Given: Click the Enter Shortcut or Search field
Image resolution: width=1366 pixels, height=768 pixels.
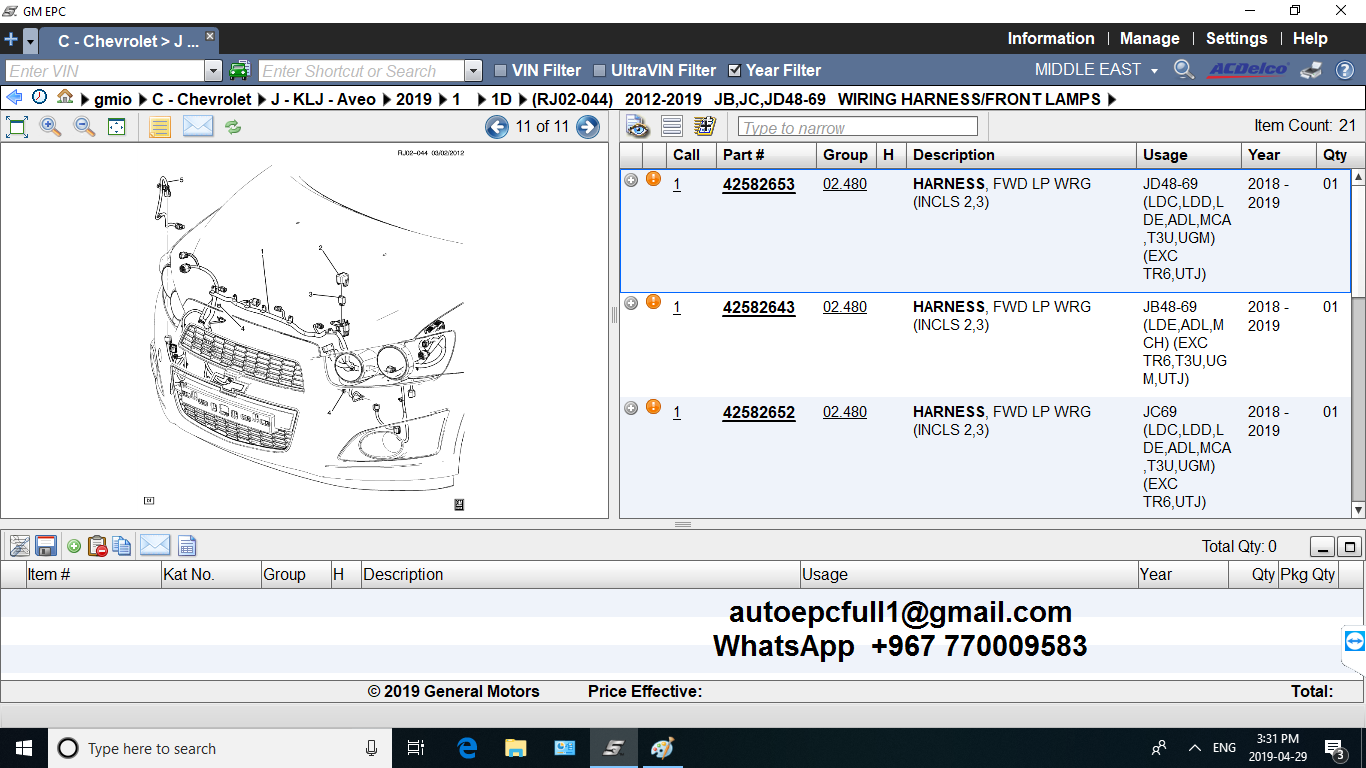Looking at the screenshot, I should click(x=362, y=71).
